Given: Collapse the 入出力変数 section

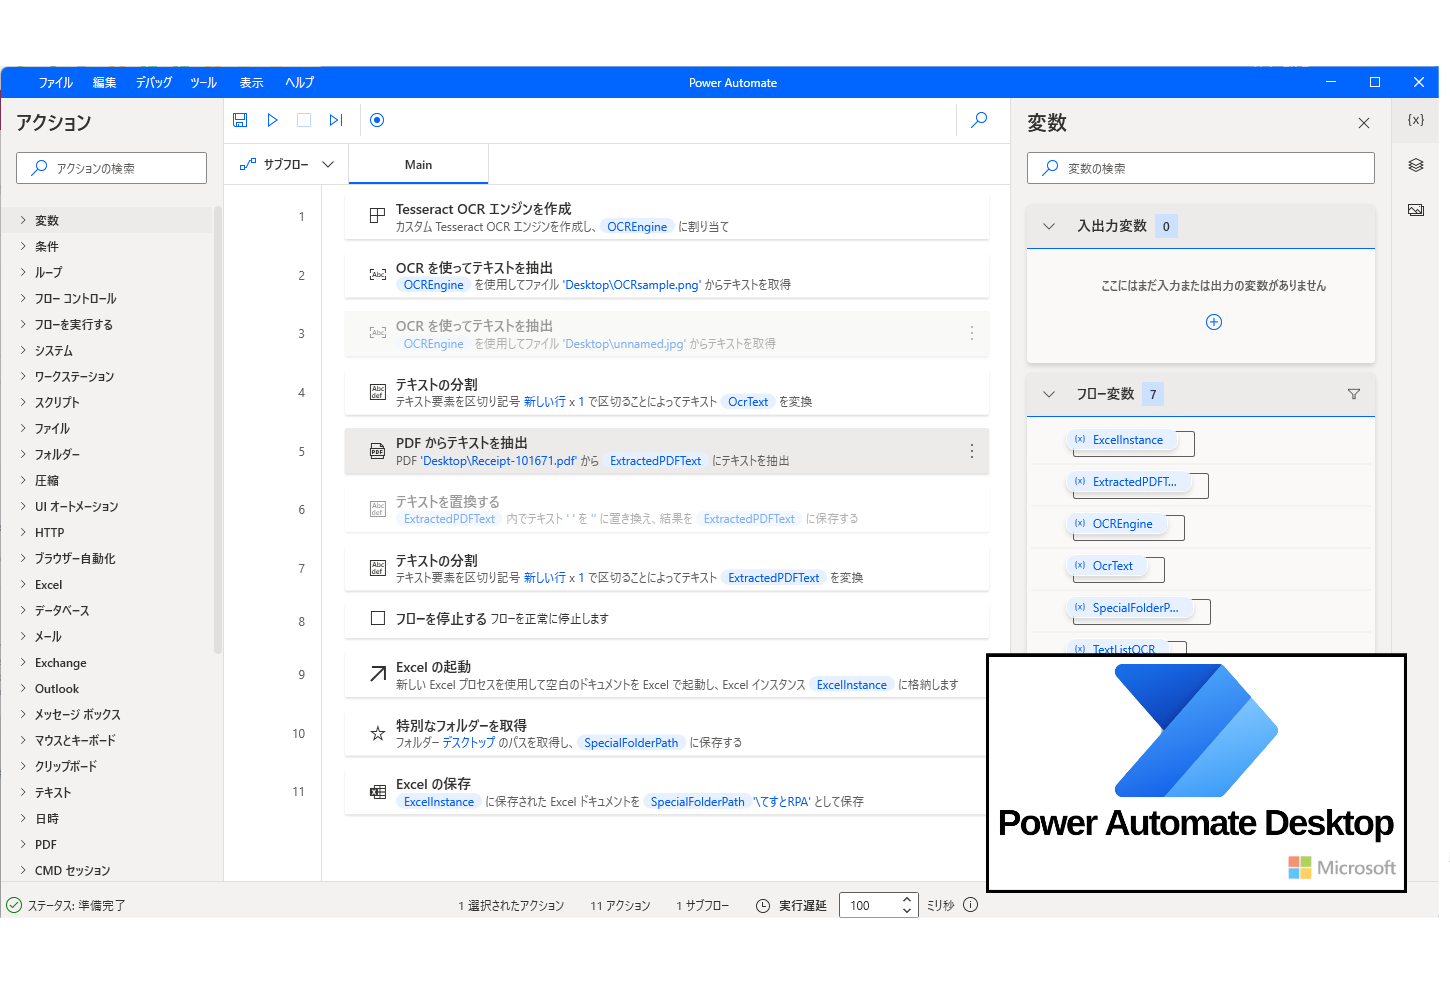Looking at the screenshot, I should pyautogui.click(x=1049, y=226).
